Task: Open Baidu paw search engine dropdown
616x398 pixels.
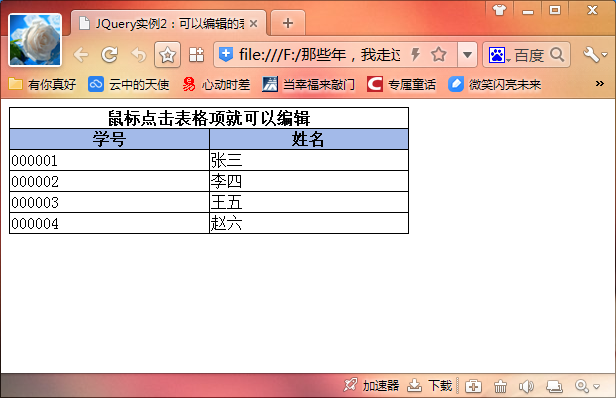Action: click(x=499, y=55)
